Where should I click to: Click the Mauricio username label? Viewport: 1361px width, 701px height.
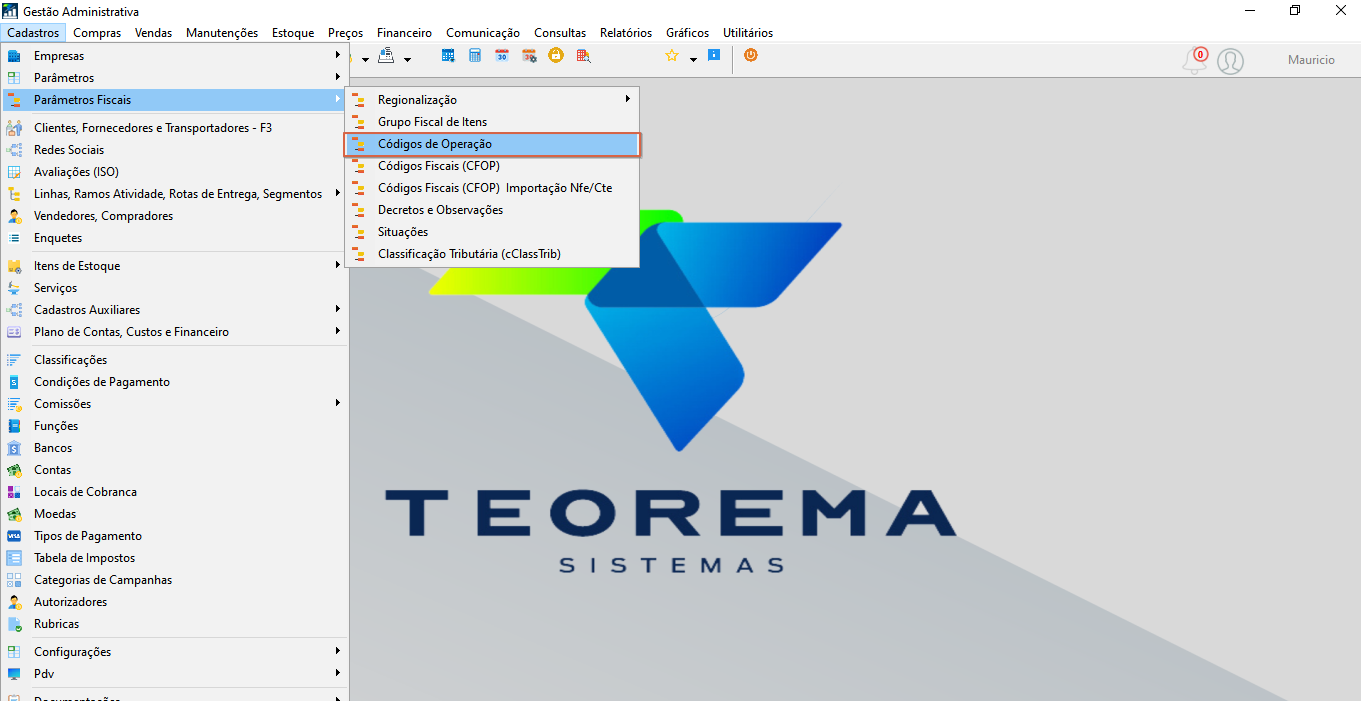coord(1311,60)
